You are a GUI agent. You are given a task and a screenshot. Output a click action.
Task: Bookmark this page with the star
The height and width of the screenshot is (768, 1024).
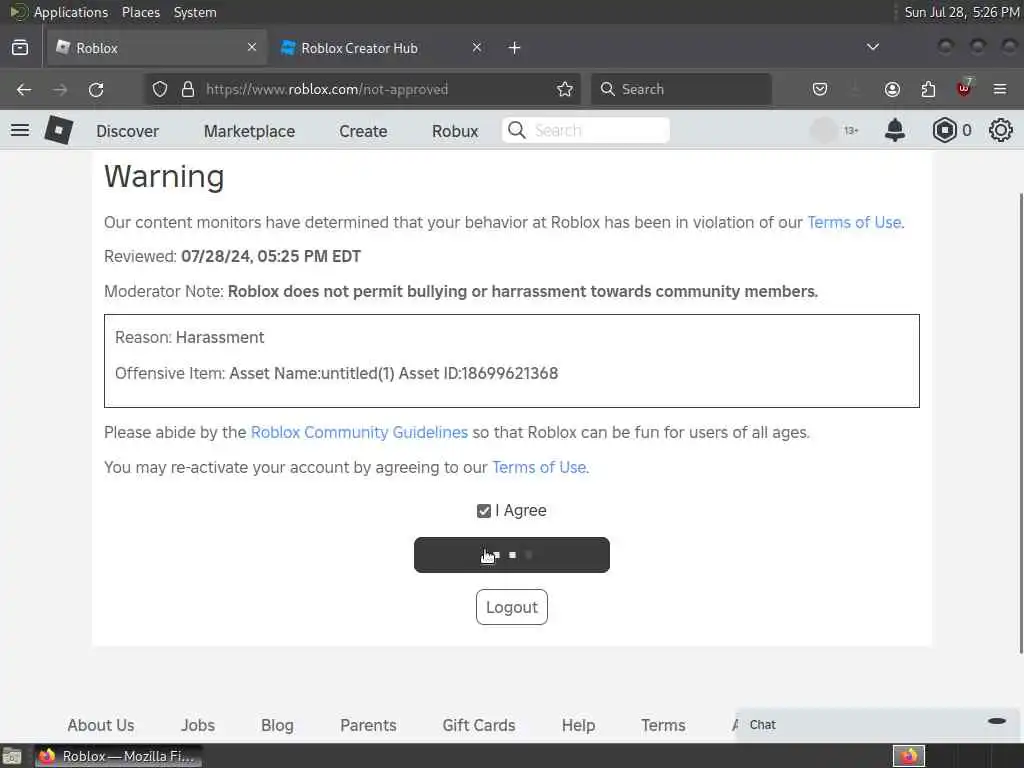[x=565, y=89]
